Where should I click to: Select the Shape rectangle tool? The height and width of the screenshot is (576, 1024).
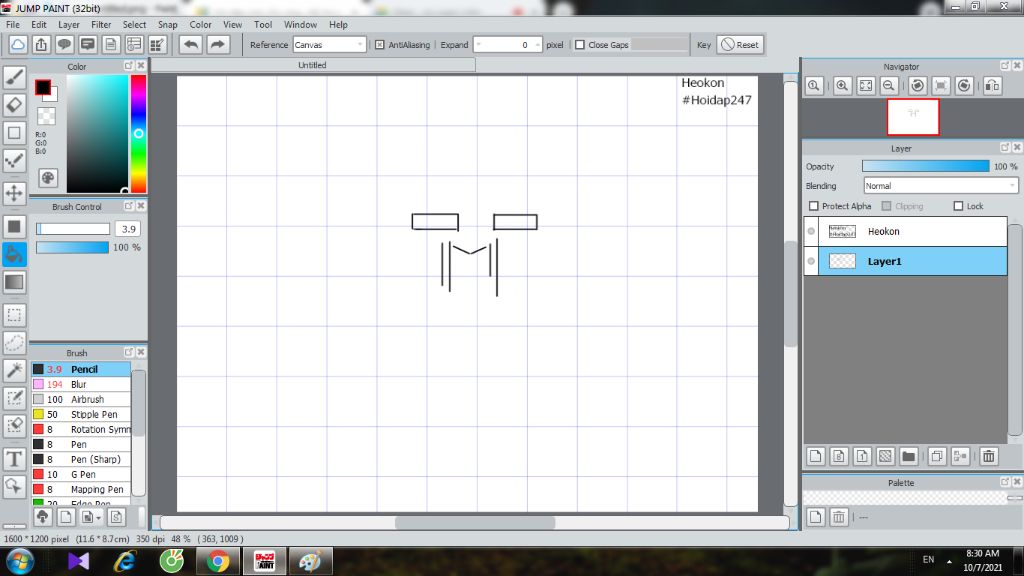(14, 133)
